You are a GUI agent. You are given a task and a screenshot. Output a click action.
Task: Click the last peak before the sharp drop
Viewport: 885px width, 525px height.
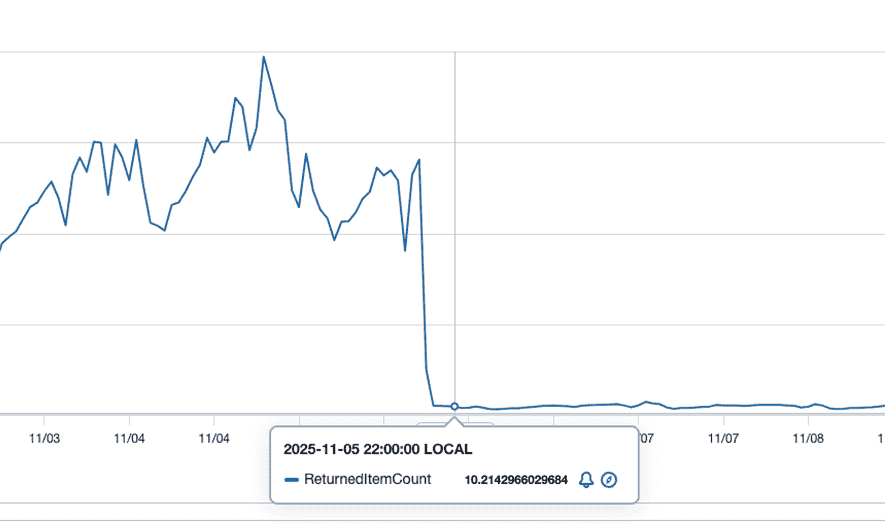[418, 160]
